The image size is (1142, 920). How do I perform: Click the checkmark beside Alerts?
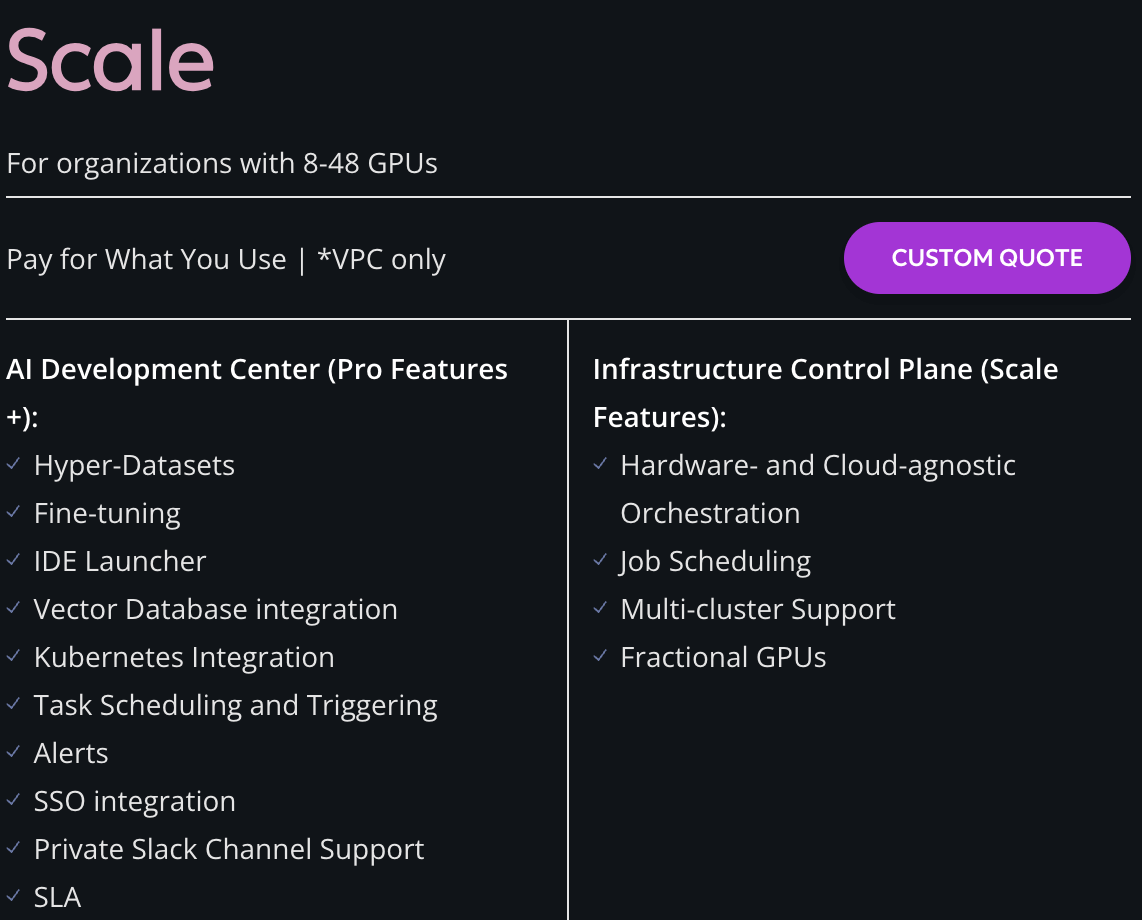coord(13,753)
